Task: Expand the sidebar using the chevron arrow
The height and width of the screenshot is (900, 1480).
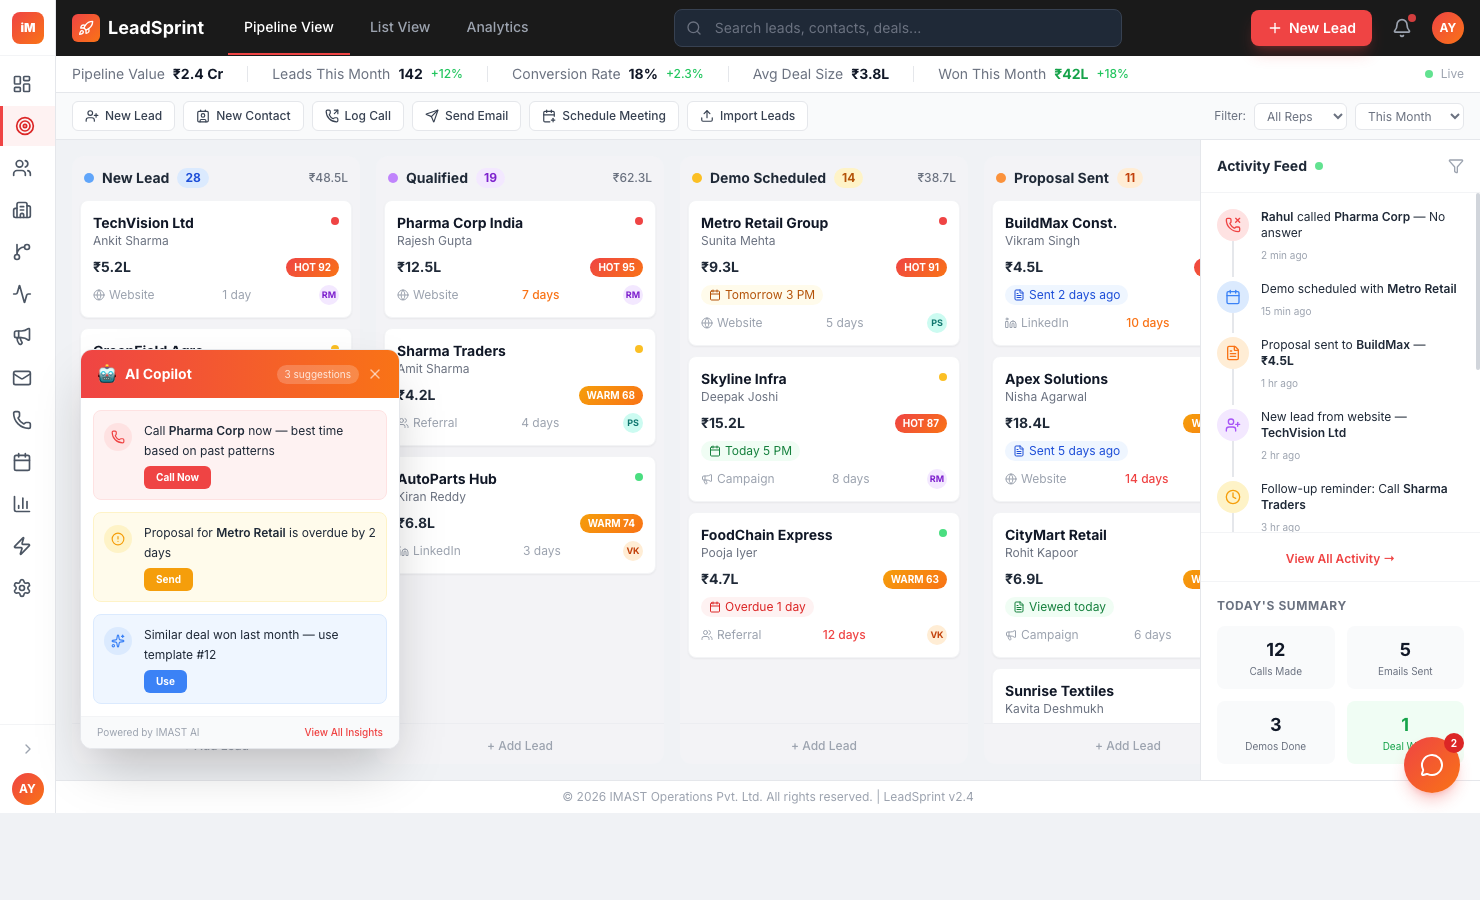Action: pos(27,748)
